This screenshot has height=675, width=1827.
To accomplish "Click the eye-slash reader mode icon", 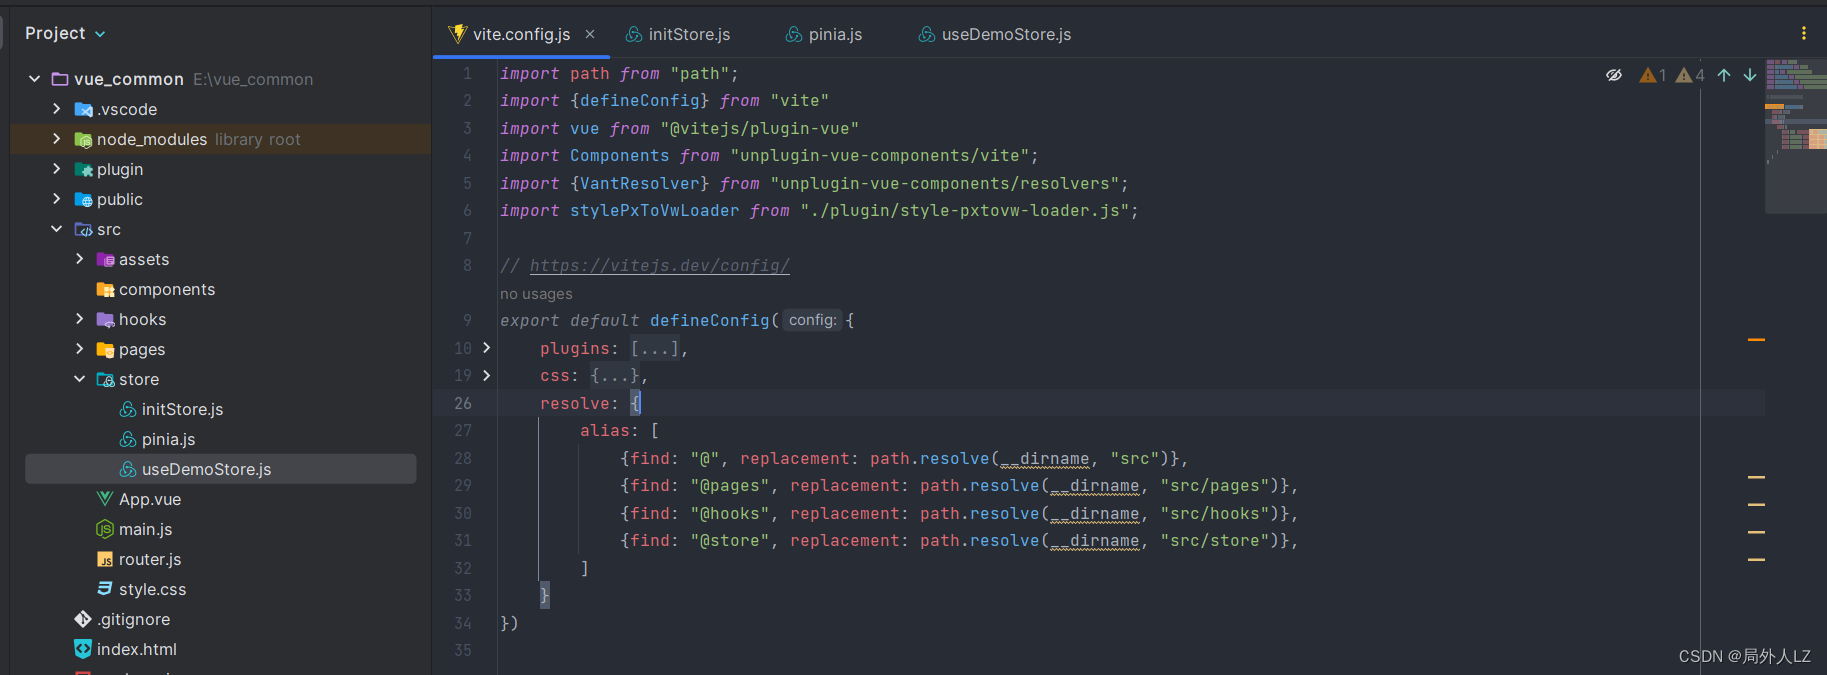I will click(1614, 75).
